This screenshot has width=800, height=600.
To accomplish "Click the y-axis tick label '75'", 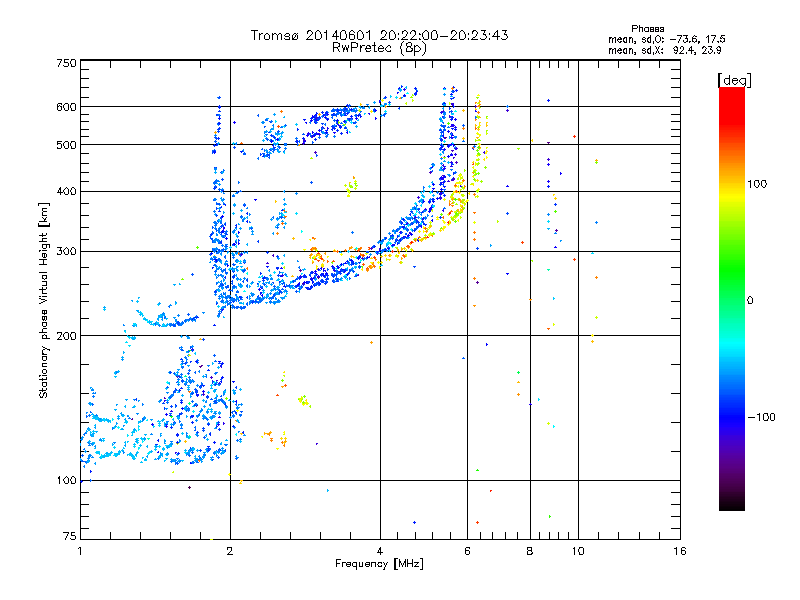I will click(70, 536).
